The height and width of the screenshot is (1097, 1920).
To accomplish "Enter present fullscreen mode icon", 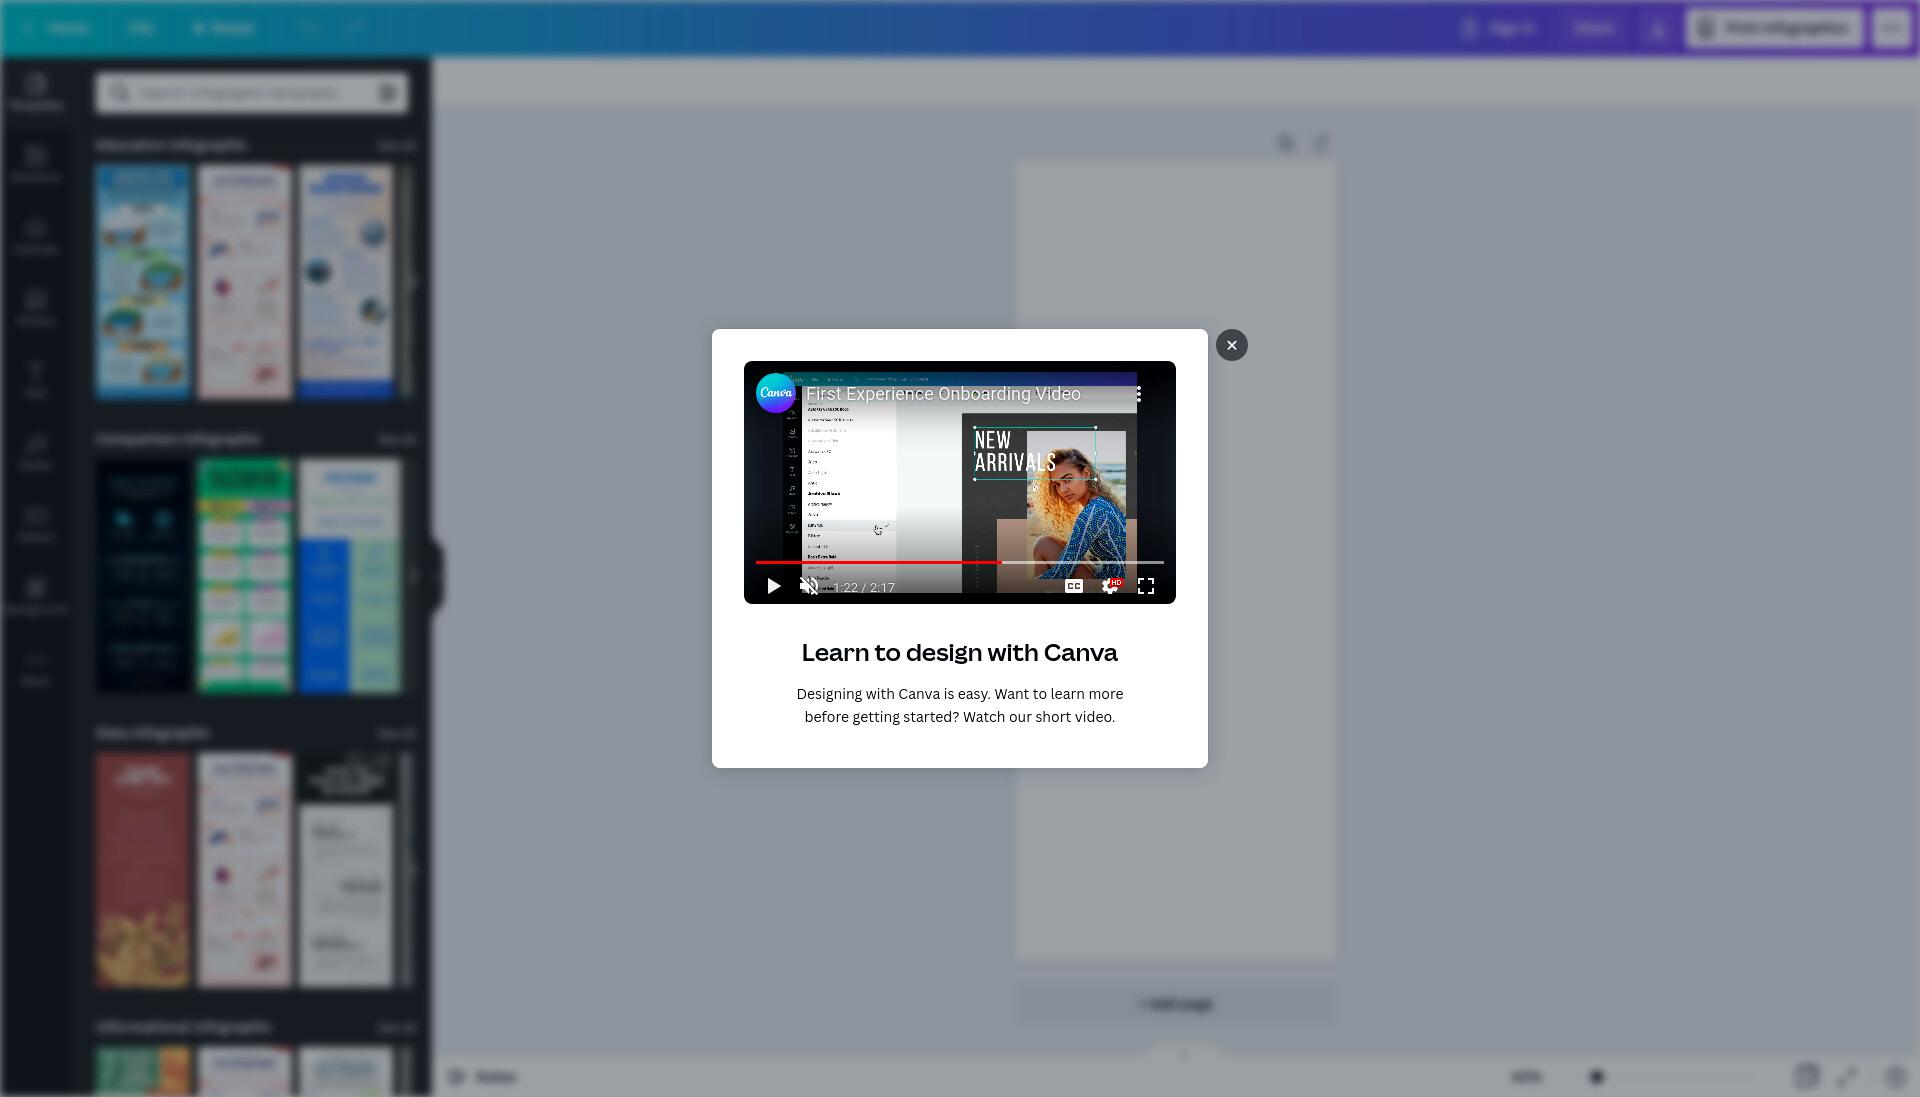I will (1848, 1077).
